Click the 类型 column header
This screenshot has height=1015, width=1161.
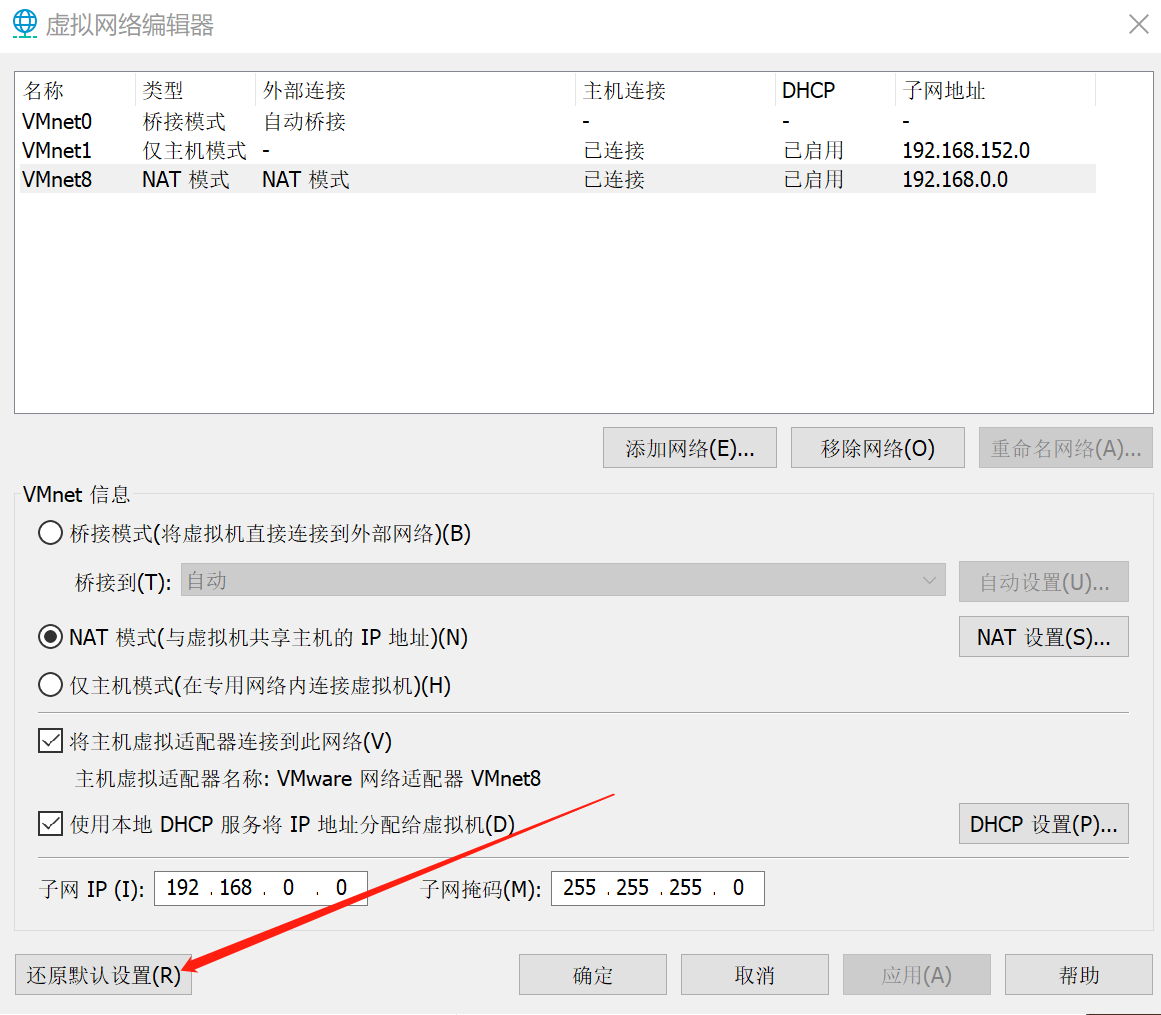(195, 90)
